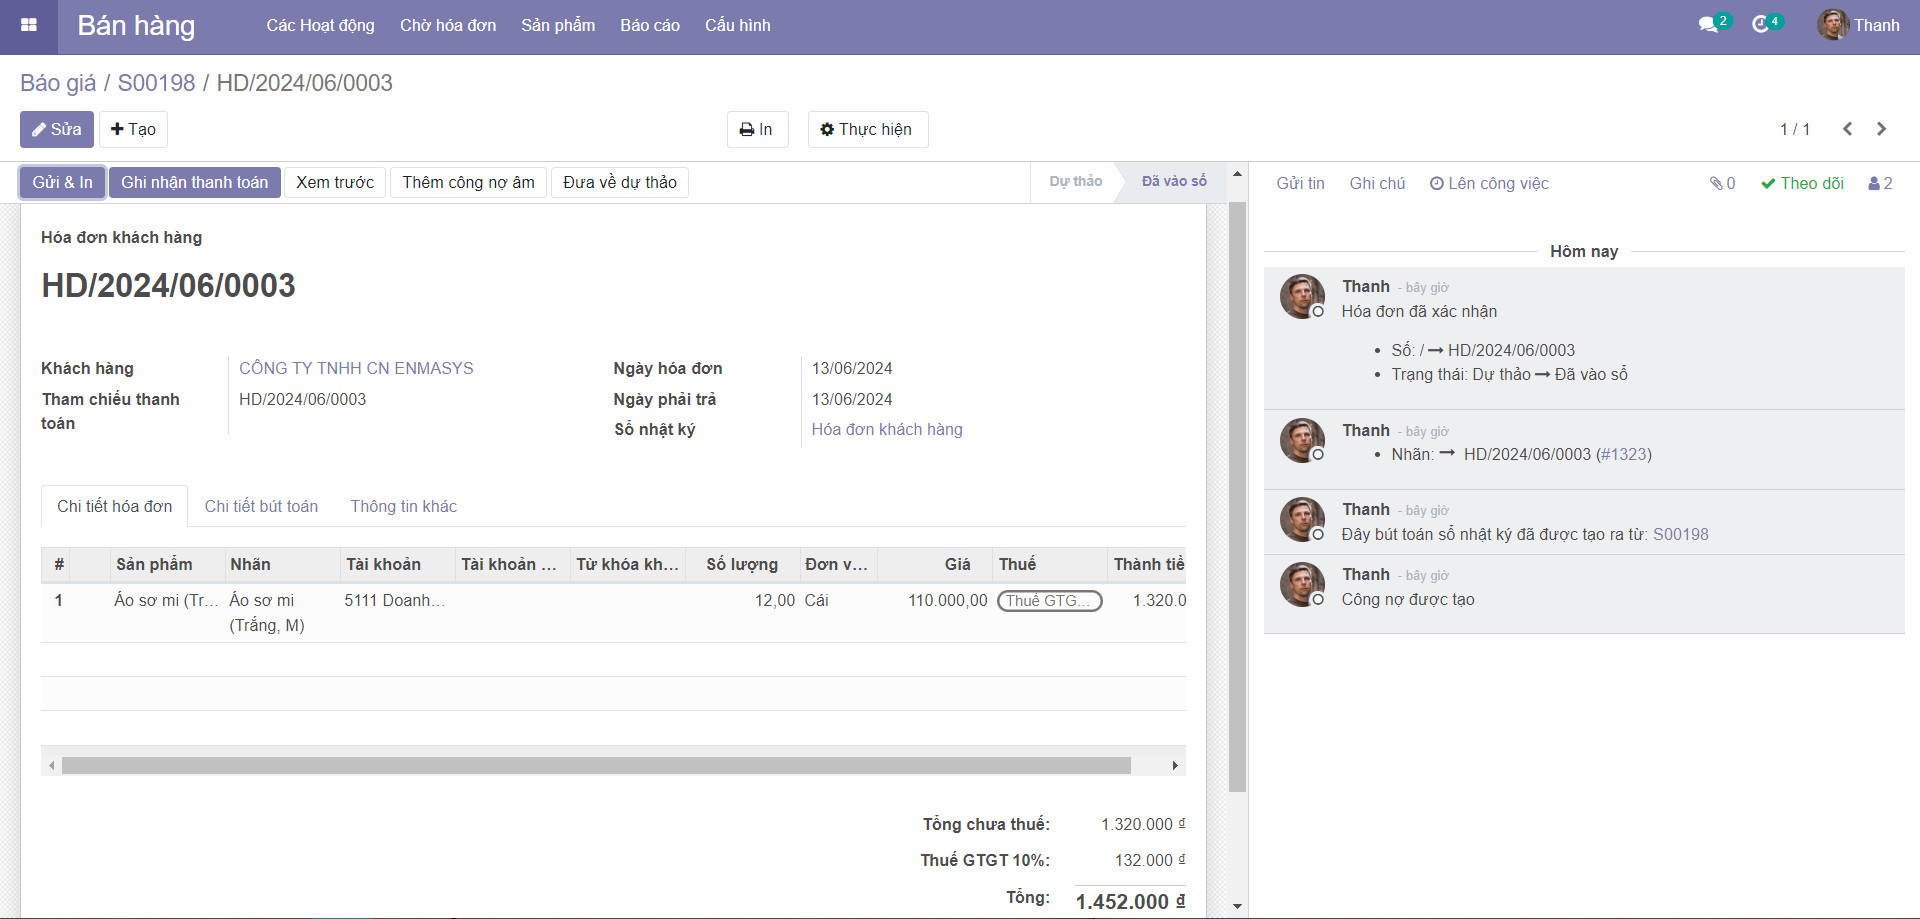The width and height of the screenshot is (1920, 919).
Task: Click the Thuế GTGT tax tag
Action: tap(1049, 601)
